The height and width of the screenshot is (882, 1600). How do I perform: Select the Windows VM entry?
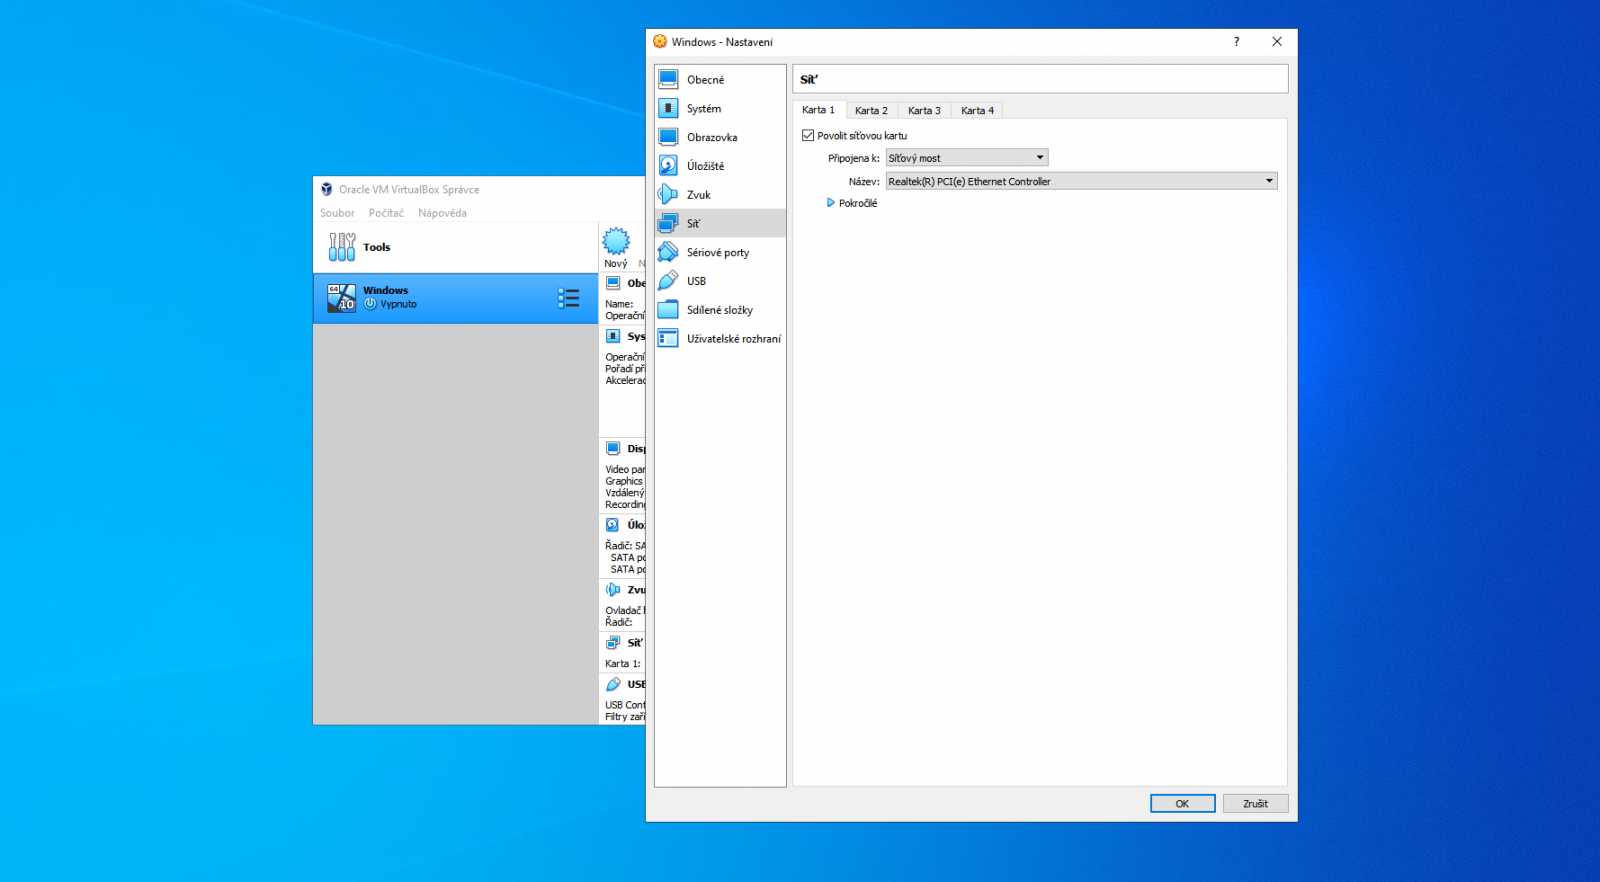point(456,298)
